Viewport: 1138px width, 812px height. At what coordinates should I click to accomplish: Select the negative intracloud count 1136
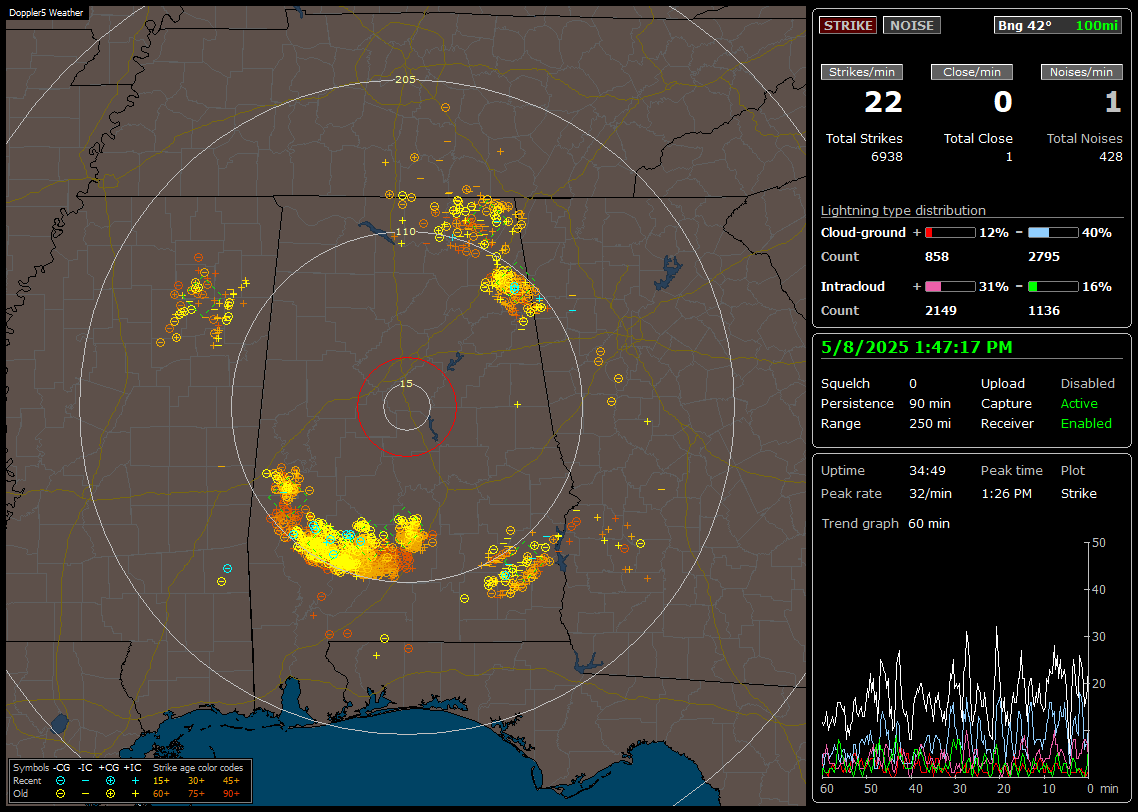1044,311
